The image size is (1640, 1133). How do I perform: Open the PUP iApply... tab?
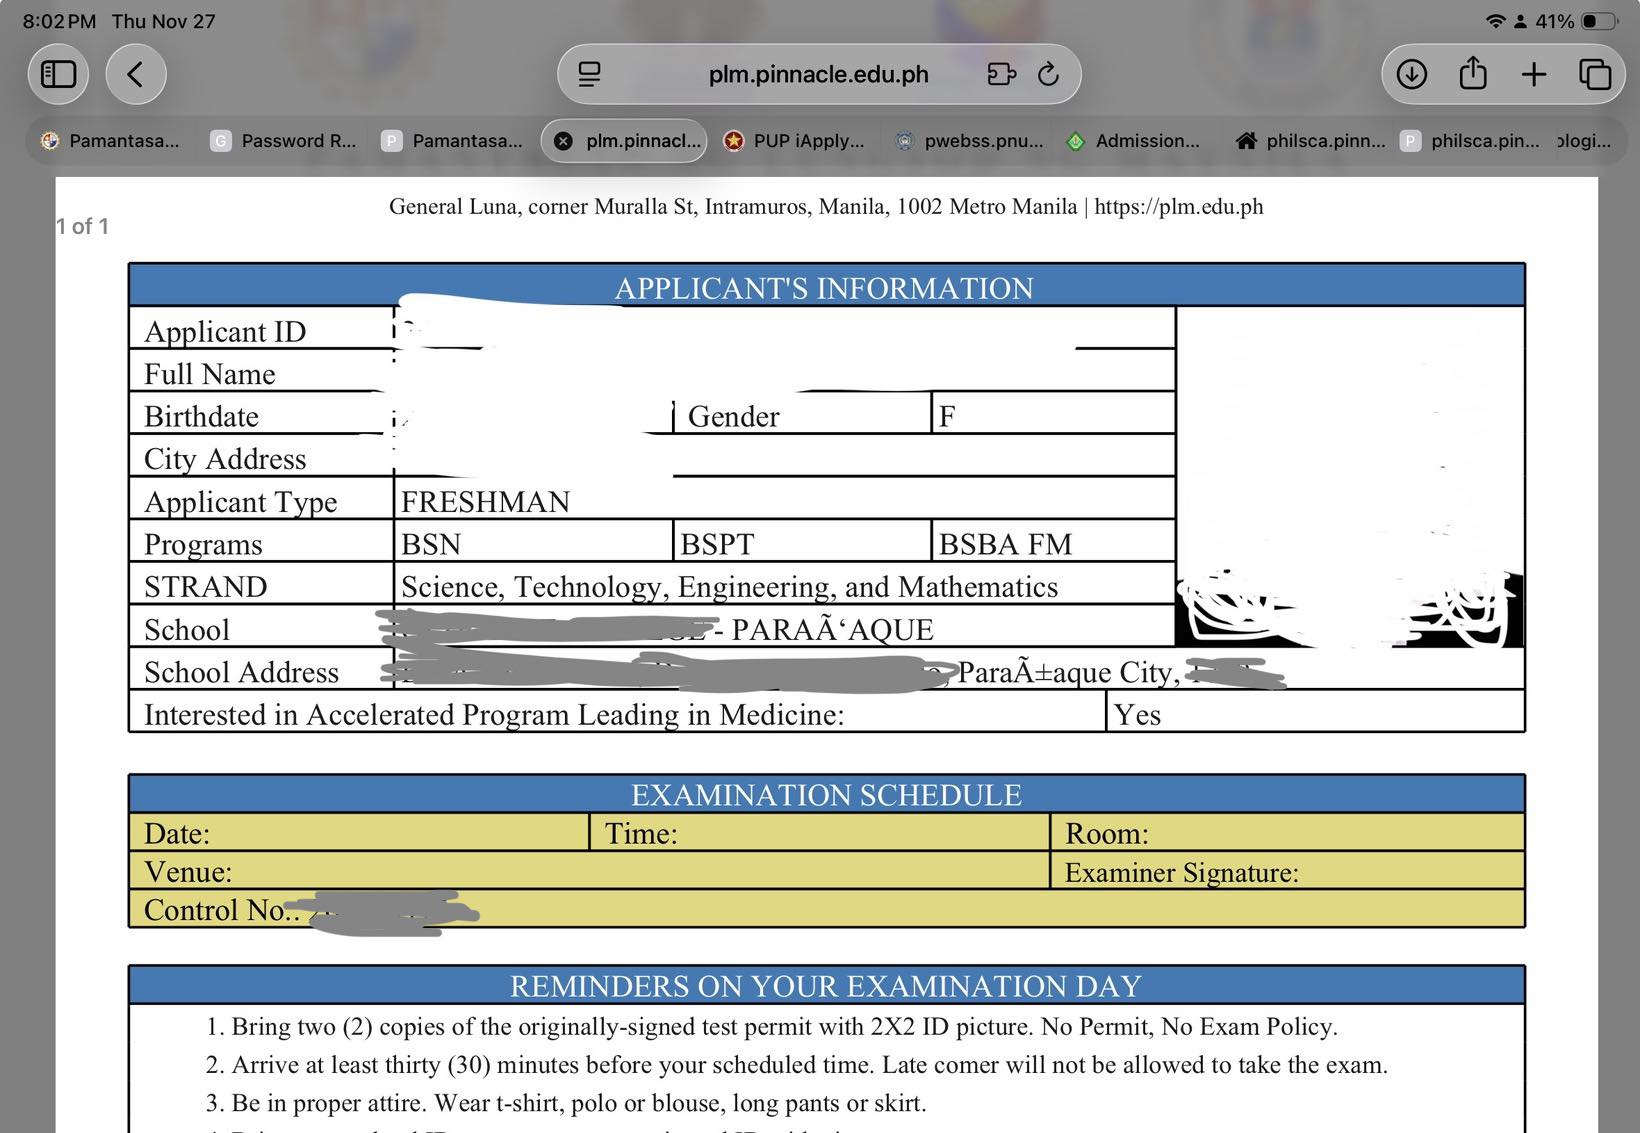(x=796, y=141)
